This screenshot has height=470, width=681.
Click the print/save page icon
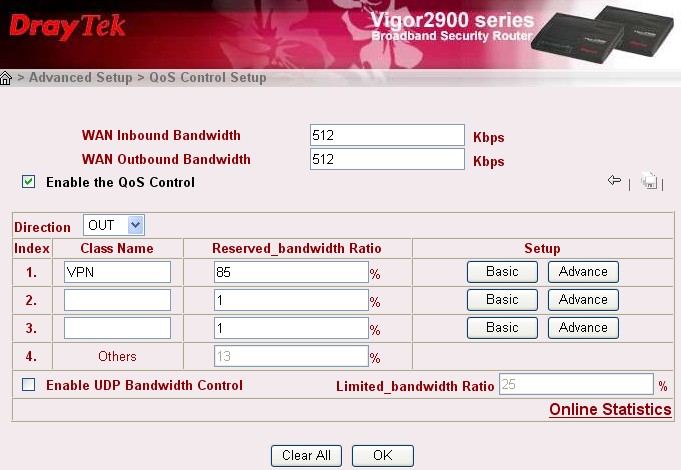(649, 181)
